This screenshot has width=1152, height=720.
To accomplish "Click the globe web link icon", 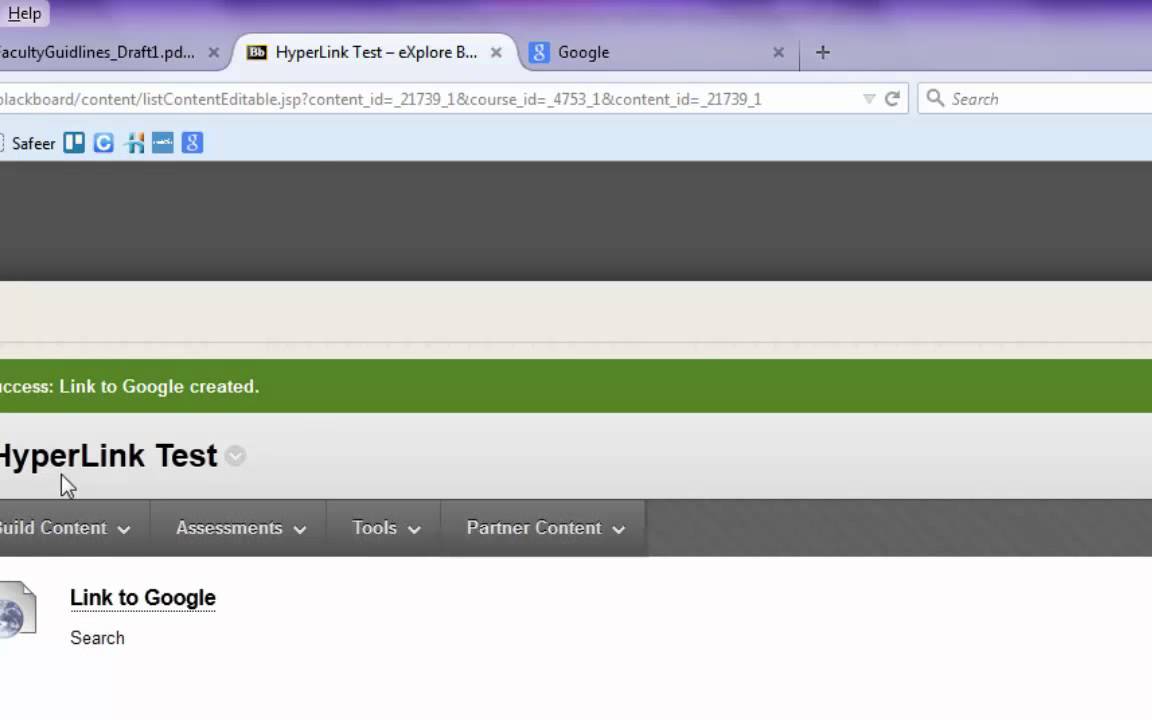I will [16, 609].
